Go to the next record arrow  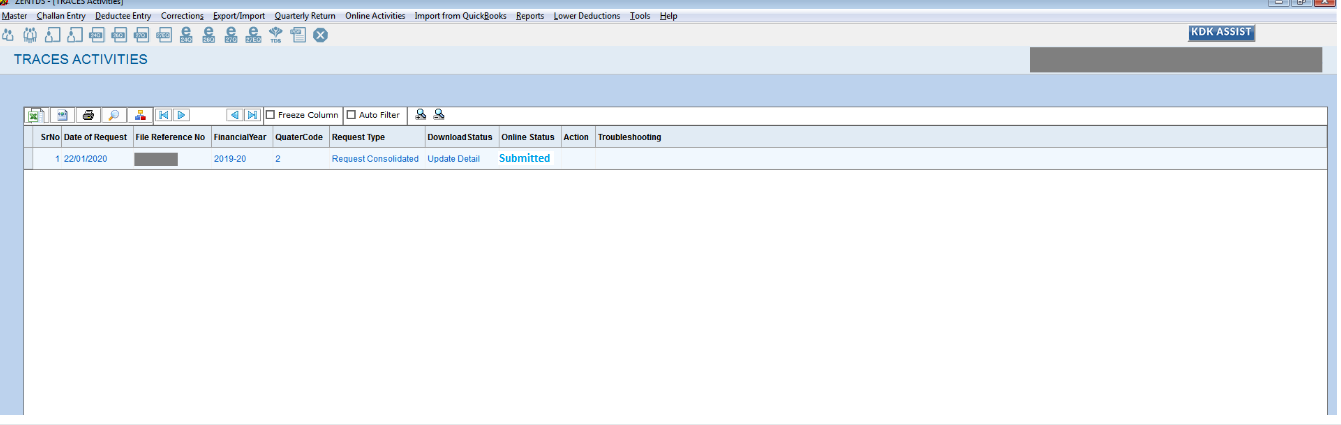(x=181, y=115)
